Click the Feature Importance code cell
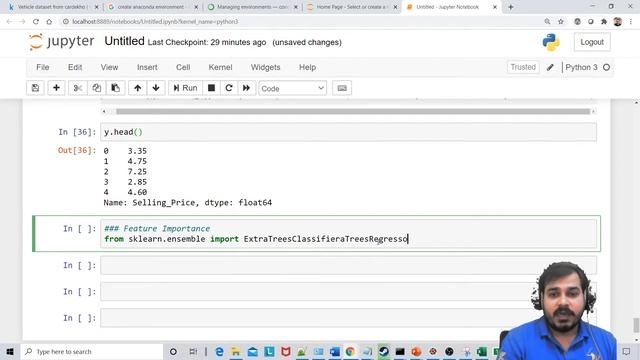The image size is (640, 360). 348,233
